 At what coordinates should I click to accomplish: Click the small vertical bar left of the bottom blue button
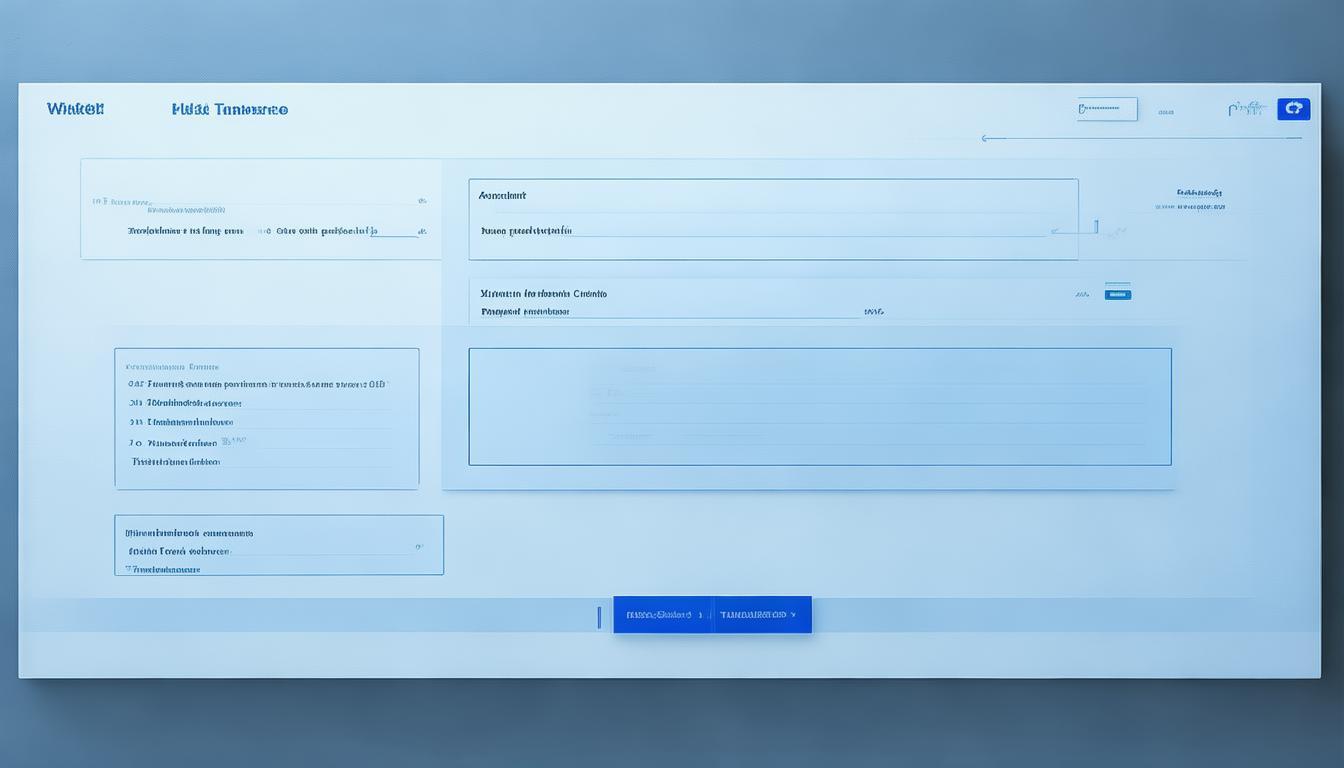pos(599,616)
